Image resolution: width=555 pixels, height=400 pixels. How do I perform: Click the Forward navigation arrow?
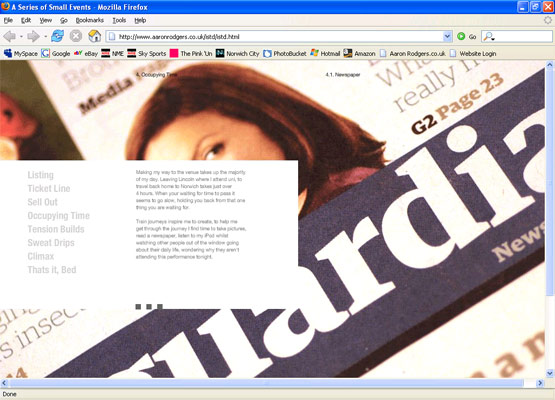pyautogui.click(x=34, y=36)
